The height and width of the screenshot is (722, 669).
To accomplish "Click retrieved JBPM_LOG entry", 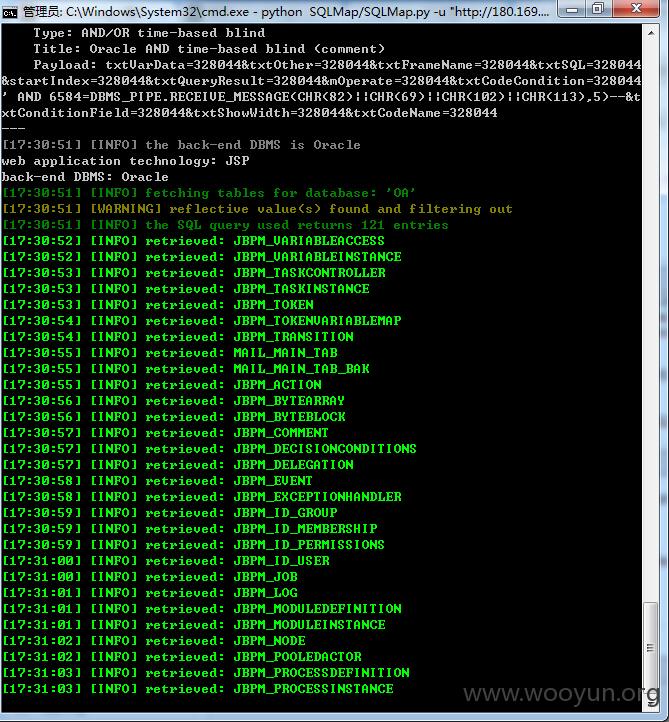I will point(150,593).
